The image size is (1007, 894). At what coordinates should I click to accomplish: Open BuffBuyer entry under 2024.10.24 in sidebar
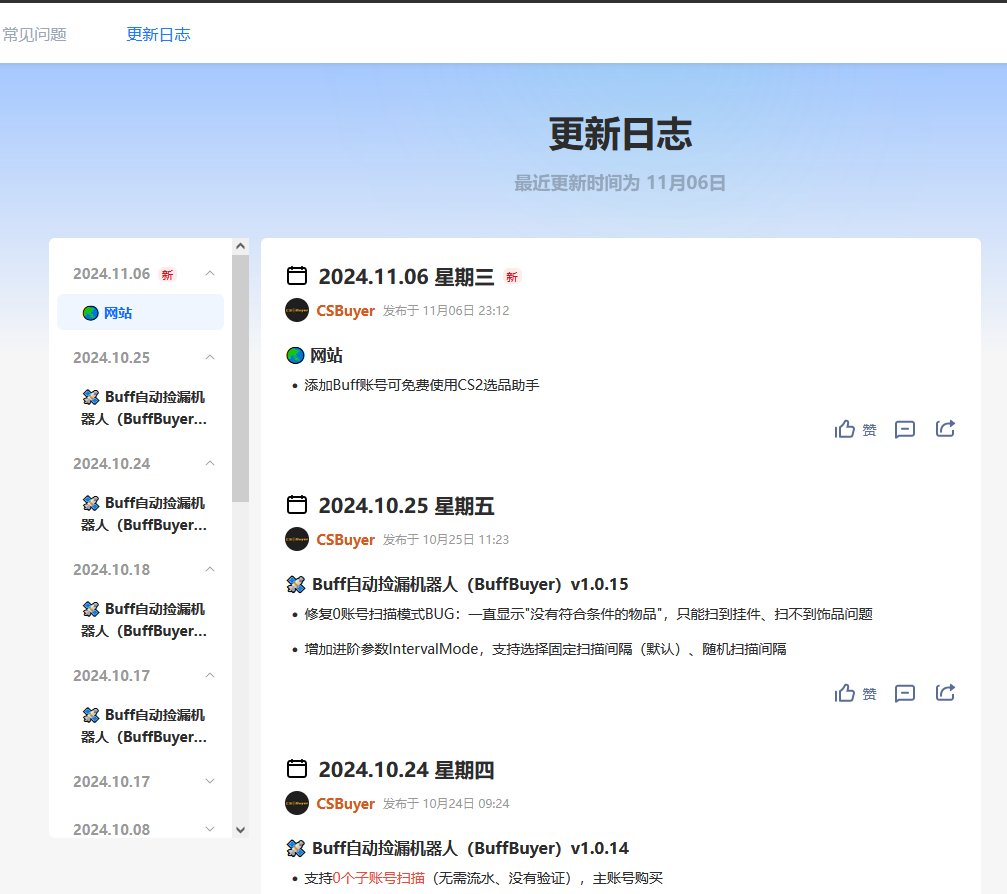tap(144, 514)
